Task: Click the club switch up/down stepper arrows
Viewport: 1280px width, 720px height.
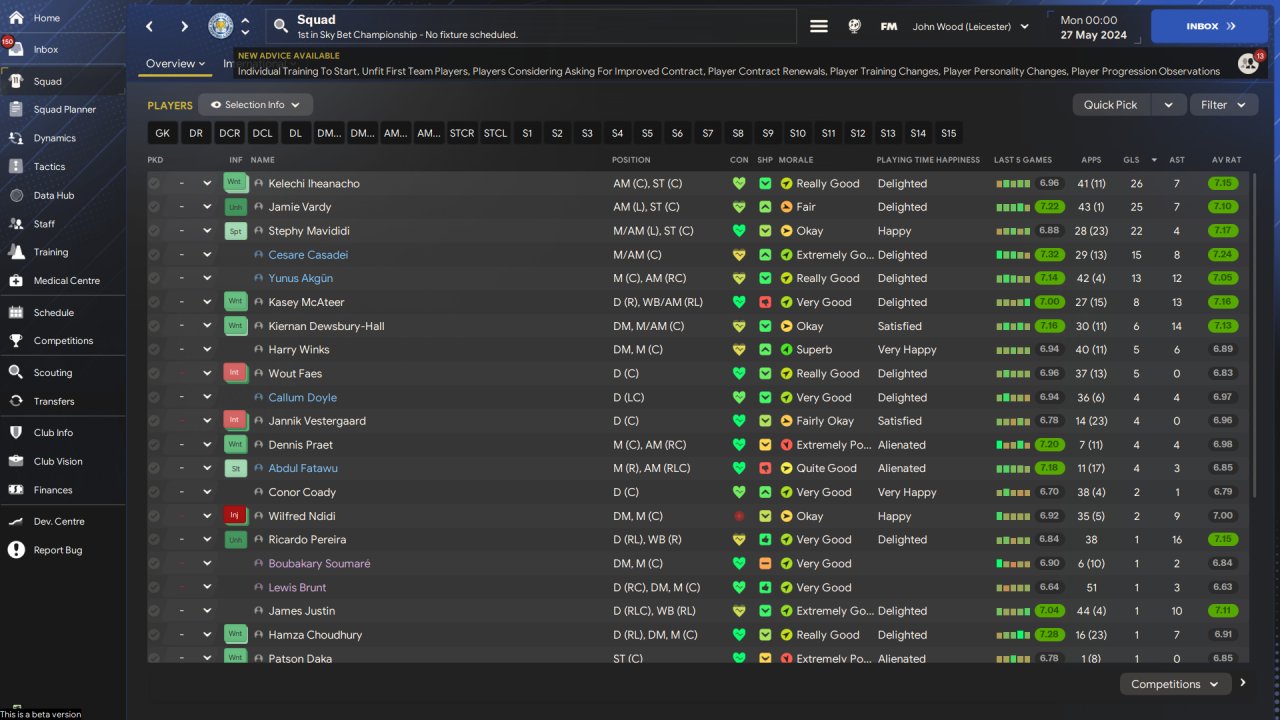Action: 245,26
